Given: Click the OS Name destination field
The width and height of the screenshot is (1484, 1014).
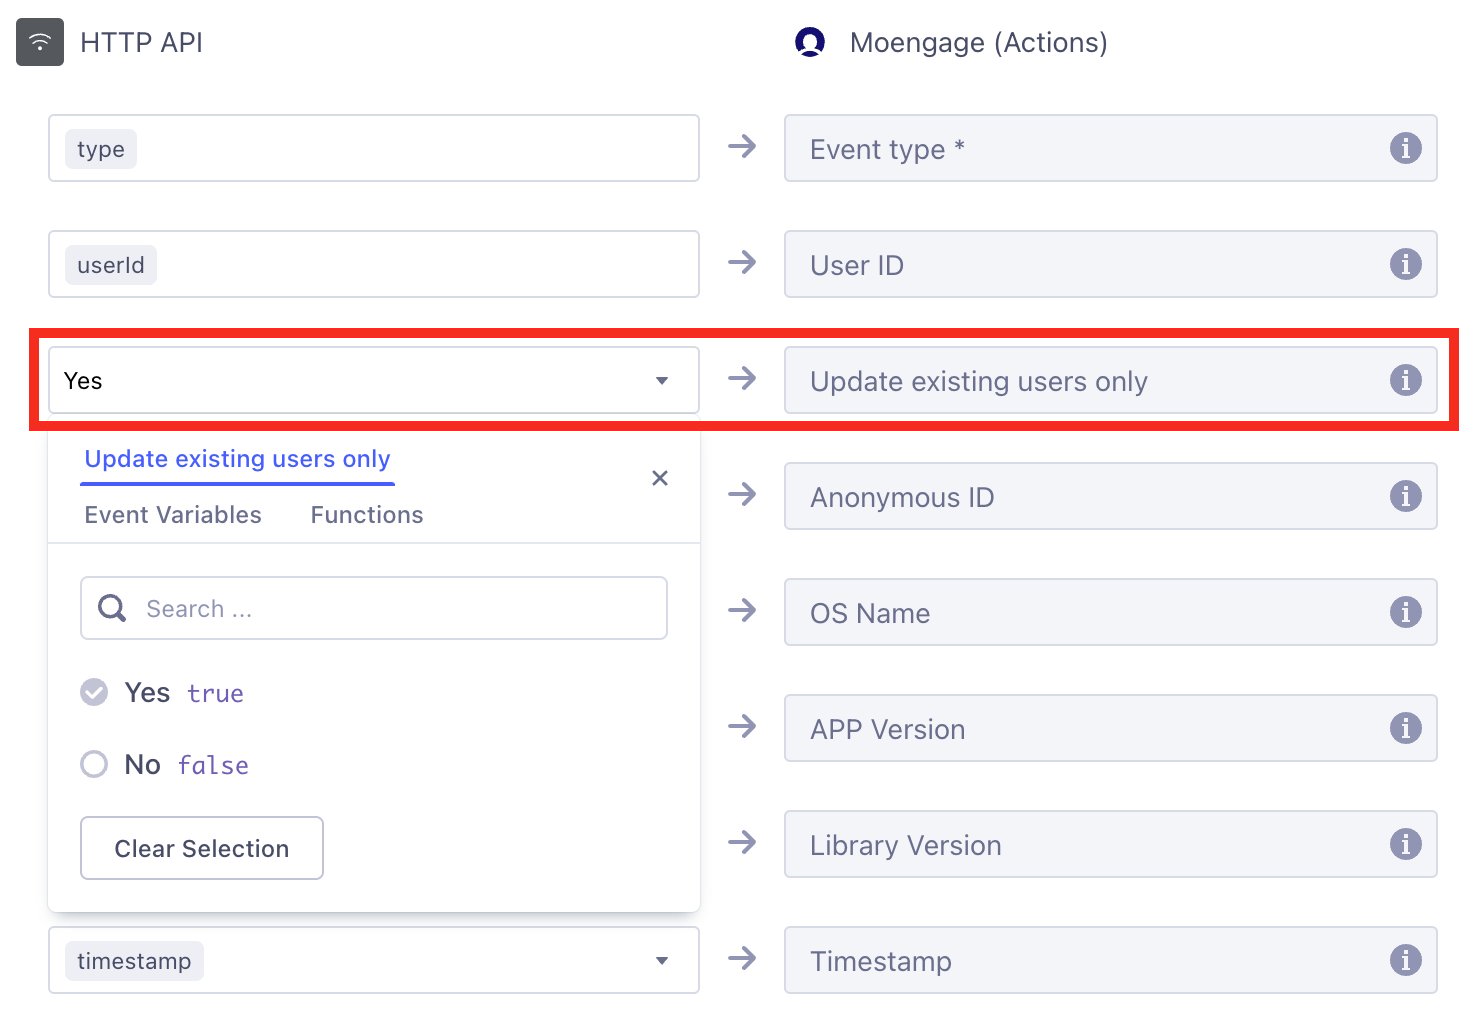Looking at the screenshot, I should [1111, 612].
